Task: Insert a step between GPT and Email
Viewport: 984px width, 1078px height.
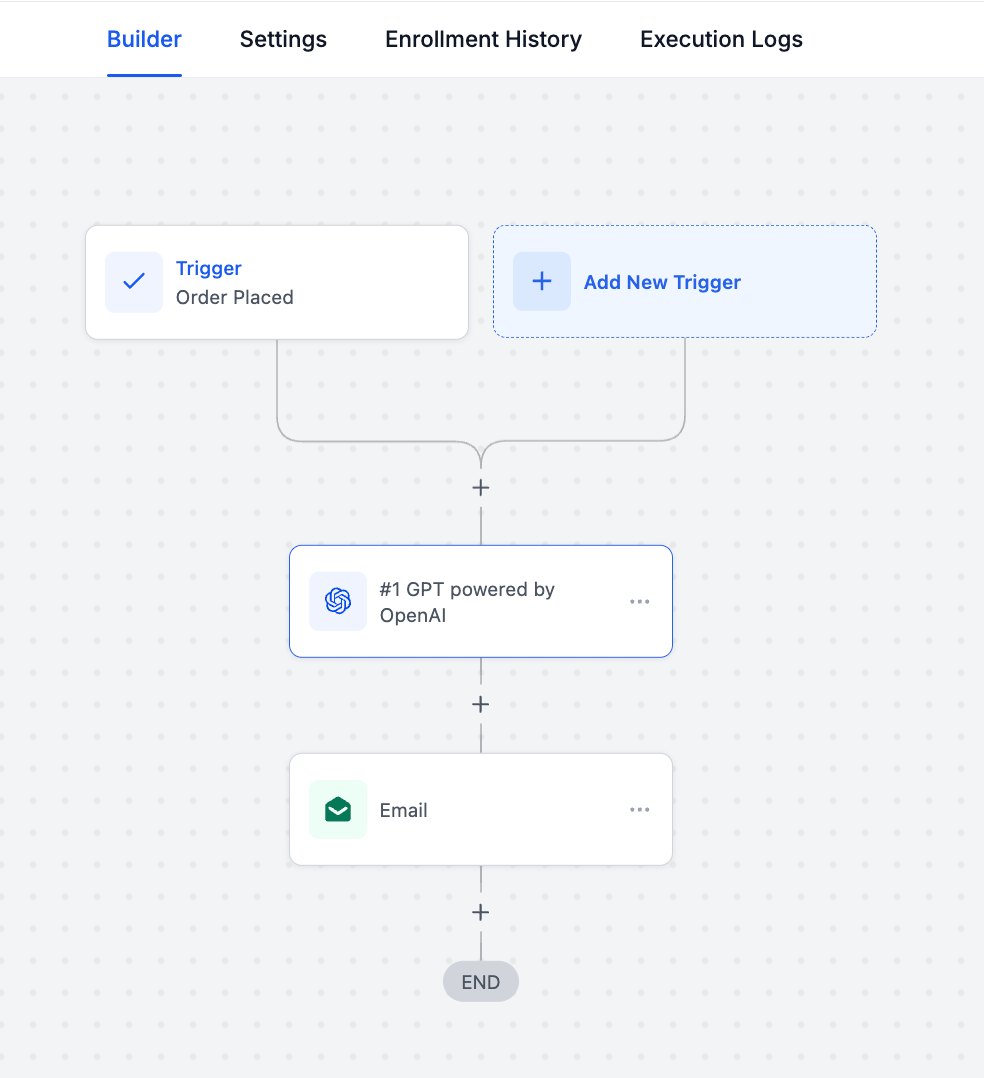Action: pos(481,705)
